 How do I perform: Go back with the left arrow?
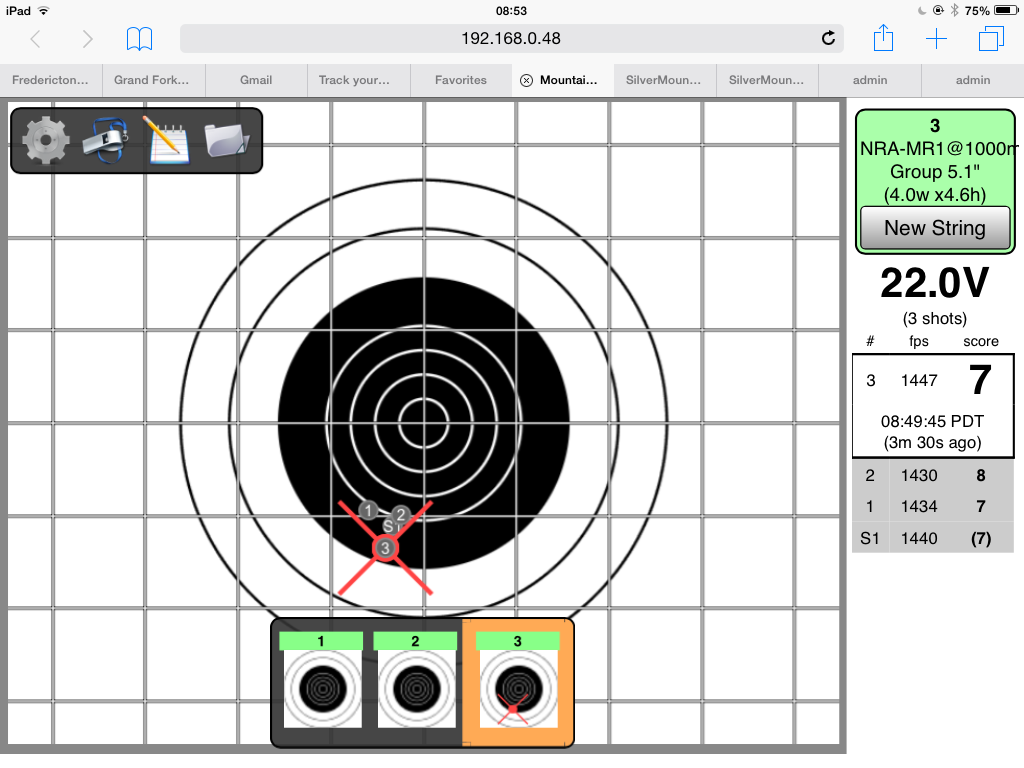click(x=36, y=39)
